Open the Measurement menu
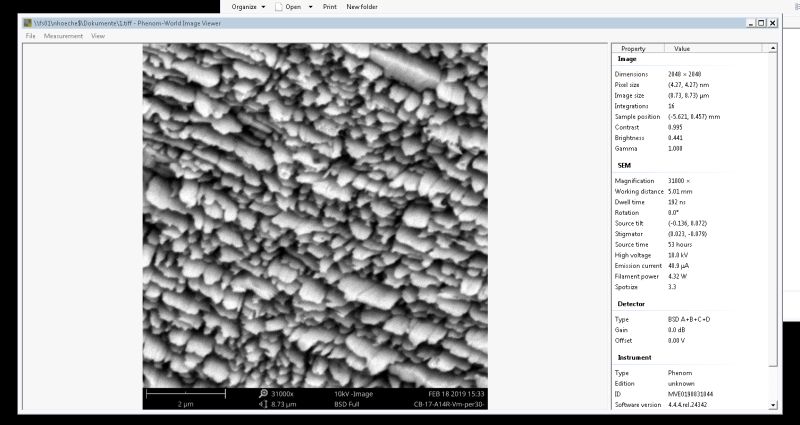Image resolution: width=800 pixels, height=425 pixels. (x=63, y=36)
